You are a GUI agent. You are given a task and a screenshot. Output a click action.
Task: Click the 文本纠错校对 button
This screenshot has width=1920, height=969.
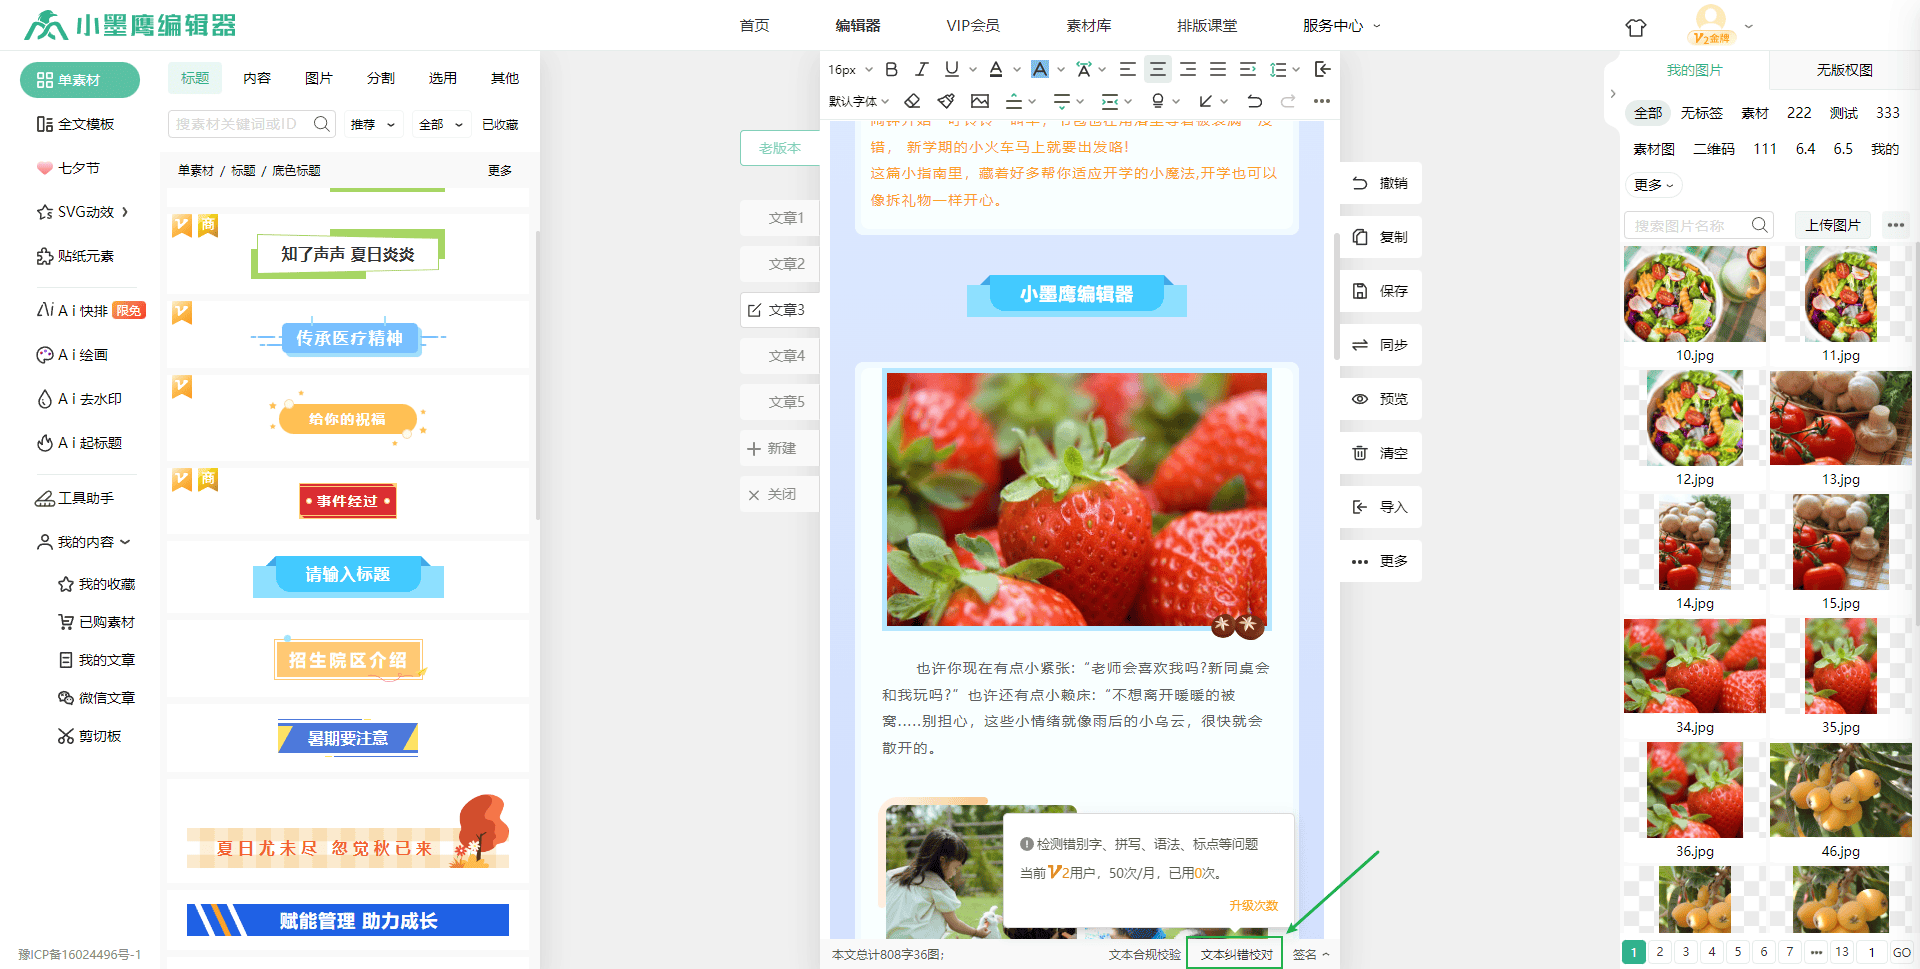[x=1236, y=954]
